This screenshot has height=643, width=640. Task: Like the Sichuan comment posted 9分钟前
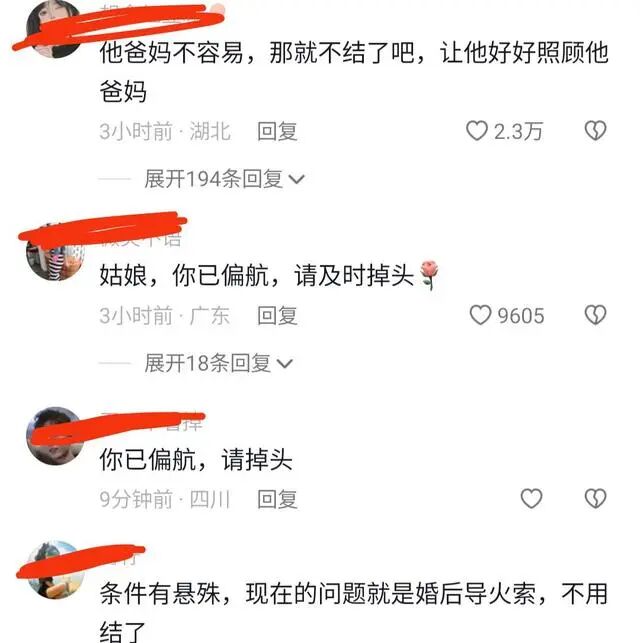click(531, 499)
